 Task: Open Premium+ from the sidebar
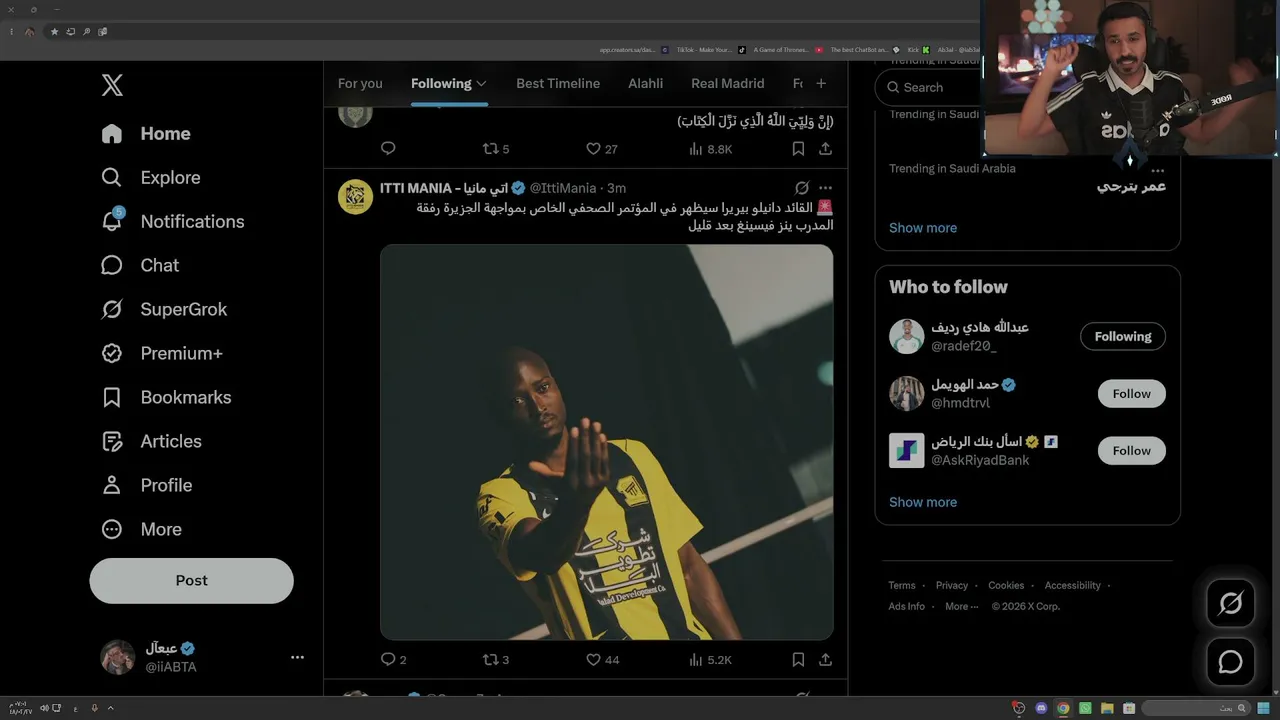click(162, 353)
